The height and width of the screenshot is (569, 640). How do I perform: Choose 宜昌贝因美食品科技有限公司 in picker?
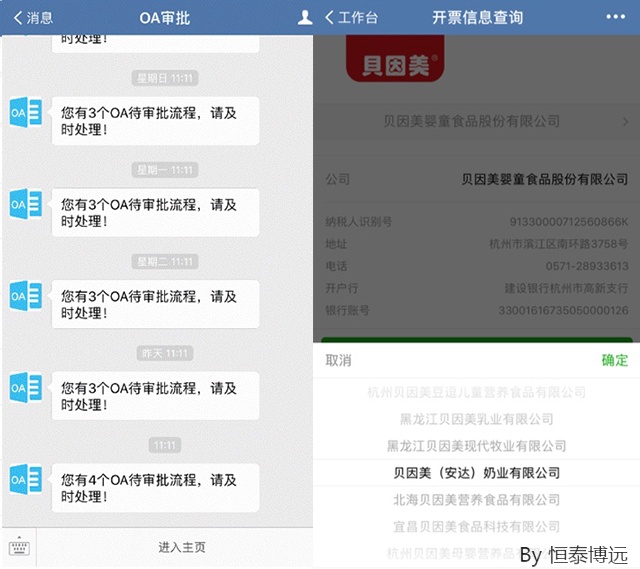pos(476,527)
